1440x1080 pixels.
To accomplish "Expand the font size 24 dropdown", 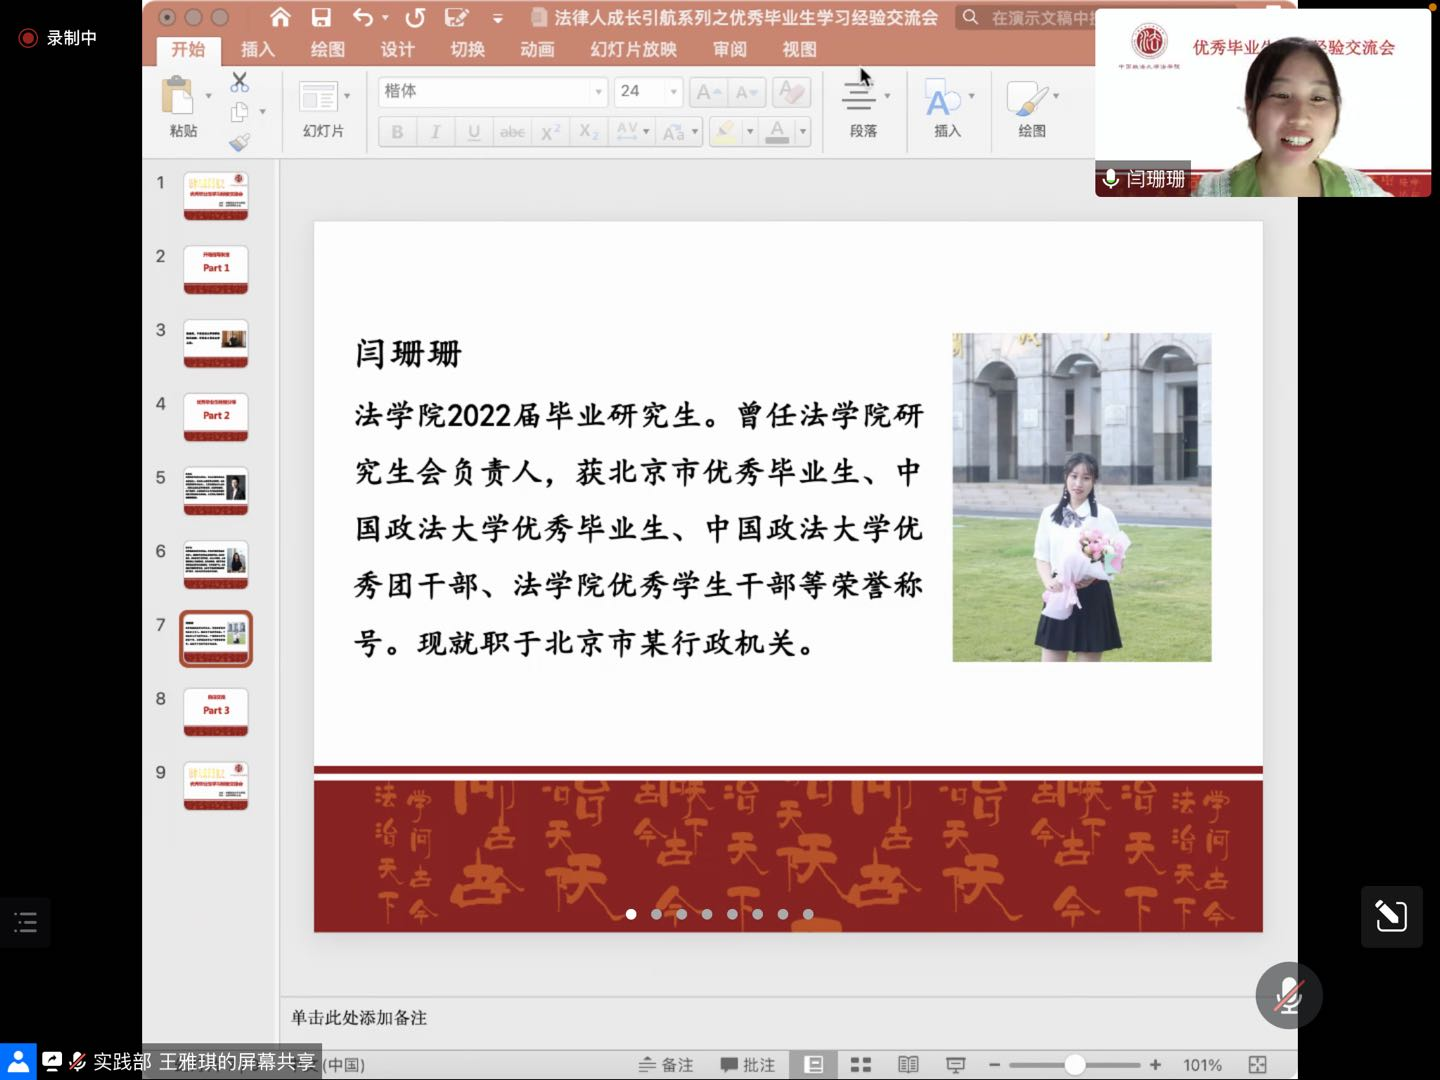I will point(673,92).
